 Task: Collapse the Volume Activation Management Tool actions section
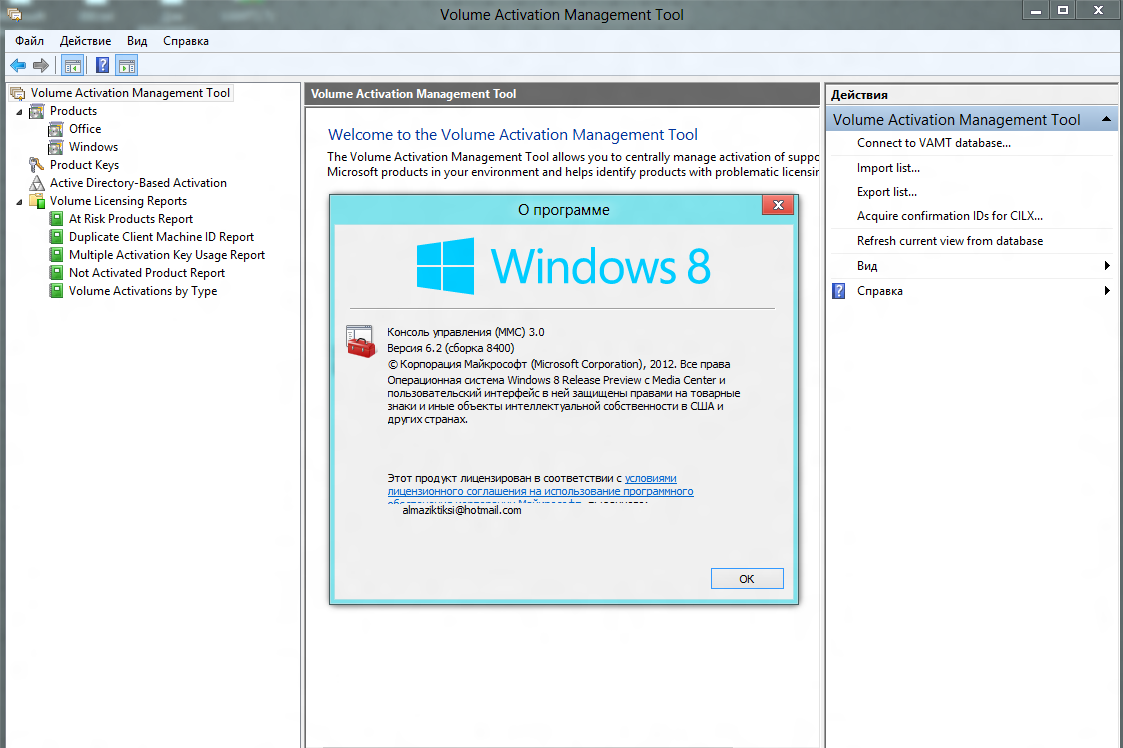coord(1107,120)
